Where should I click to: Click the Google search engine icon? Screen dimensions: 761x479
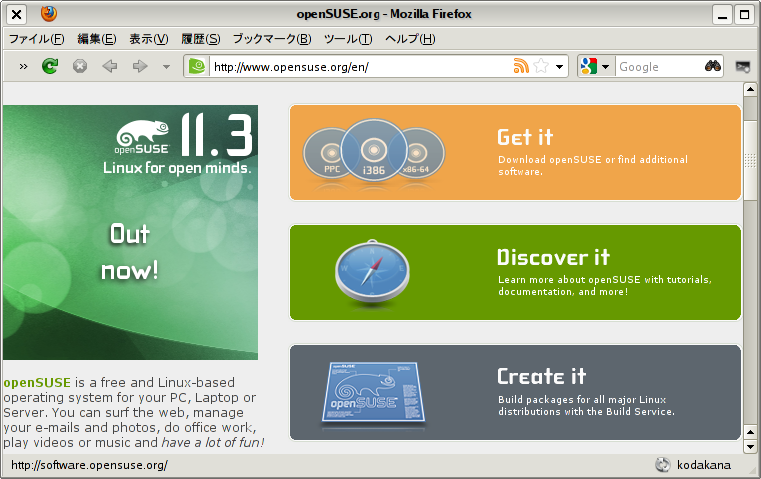589,66
